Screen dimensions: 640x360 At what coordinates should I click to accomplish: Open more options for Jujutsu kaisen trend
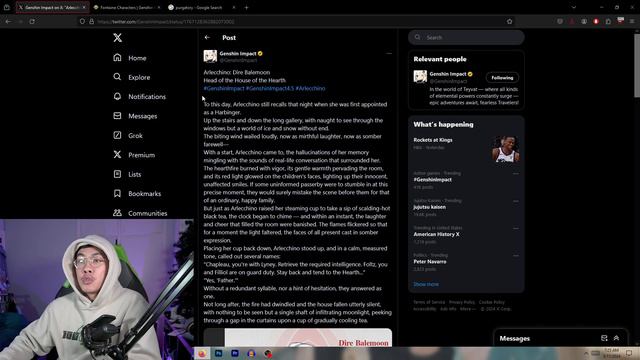click(x=516, y=201)
